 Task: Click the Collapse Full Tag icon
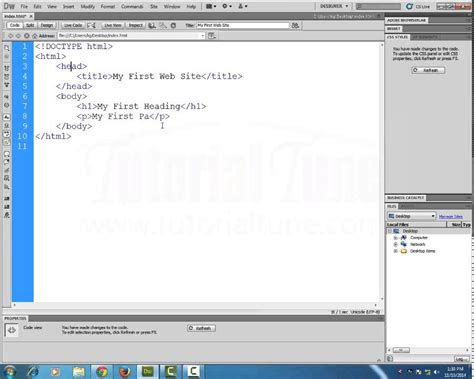pos(7,68)
